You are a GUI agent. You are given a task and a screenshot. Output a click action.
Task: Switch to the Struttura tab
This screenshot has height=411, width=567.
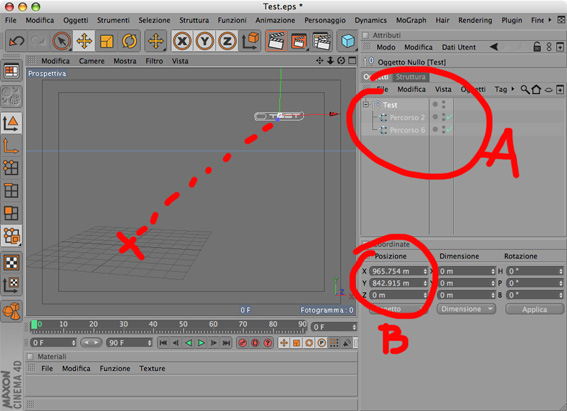[x=410, y=77]
